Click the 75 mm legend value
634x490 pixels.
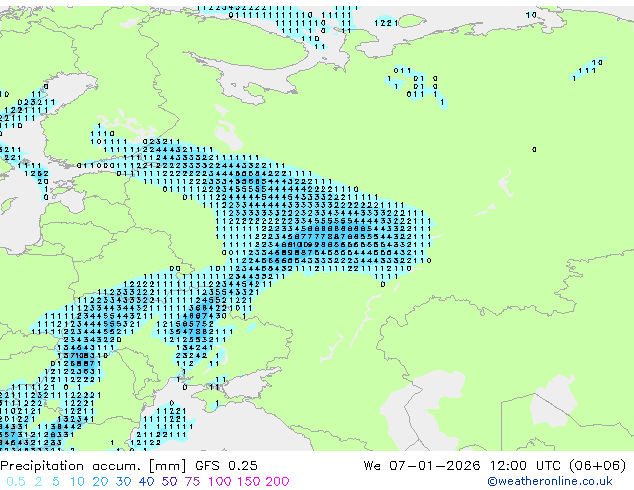(192, 482)
